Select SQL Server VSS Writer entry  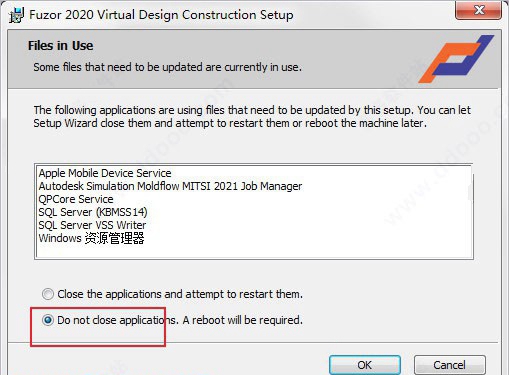(92, 225)
